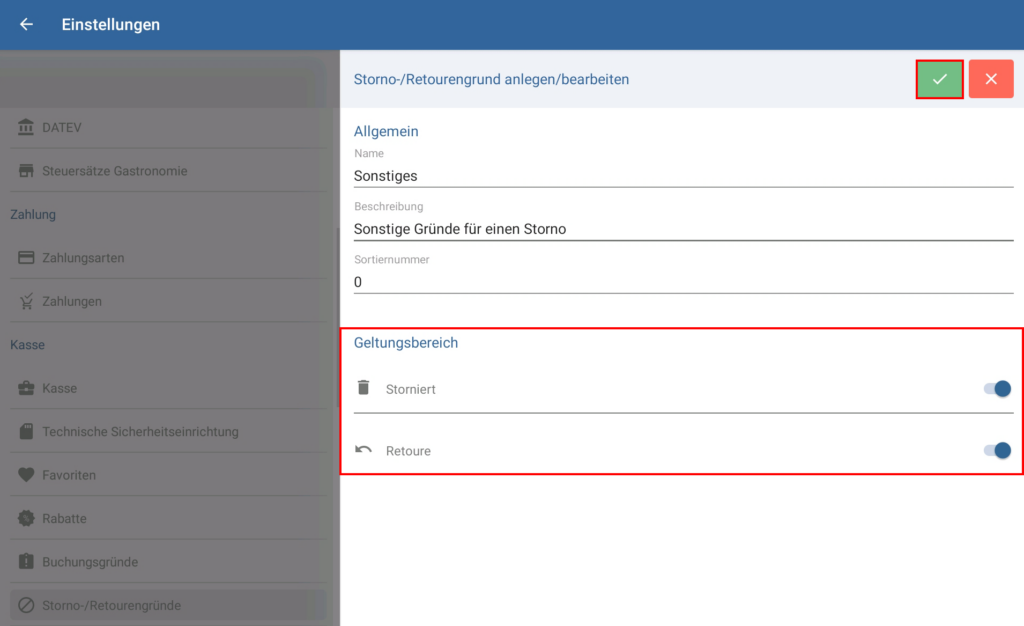Click the Storniert trash can icon

[x=363, y=388]
